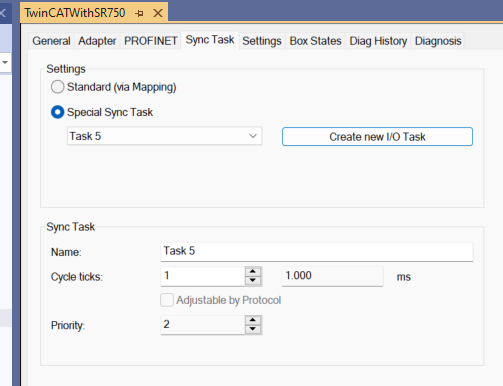503x386 pixels.
Task: Open the left panel dropdown arrow
Action: click(x=5, y=62)
